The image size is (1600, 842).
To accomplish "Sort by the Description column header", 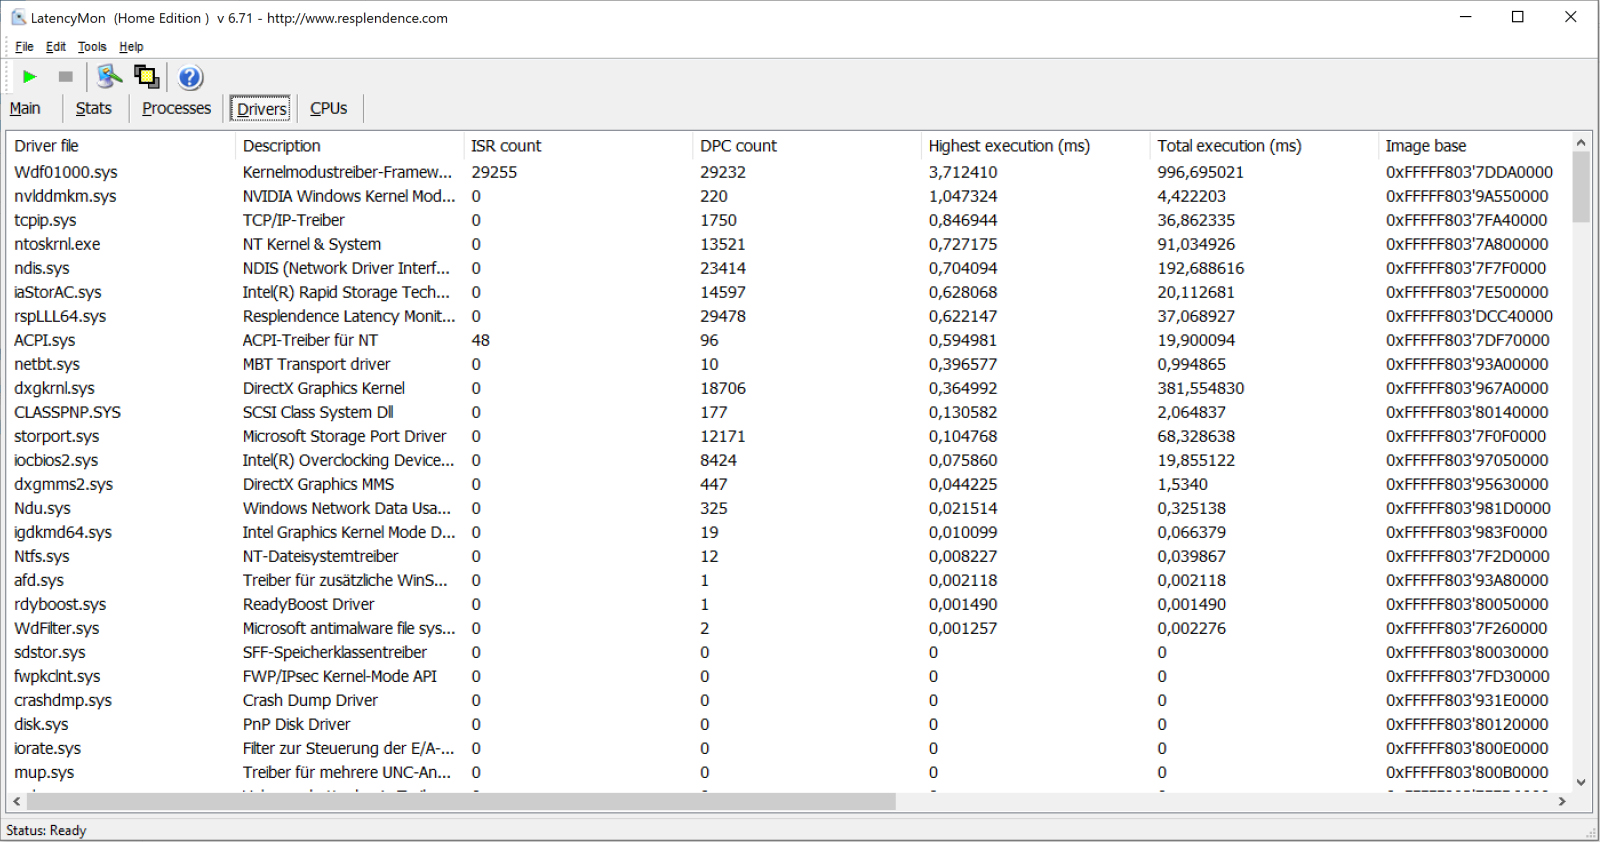I will pos(349,146).
